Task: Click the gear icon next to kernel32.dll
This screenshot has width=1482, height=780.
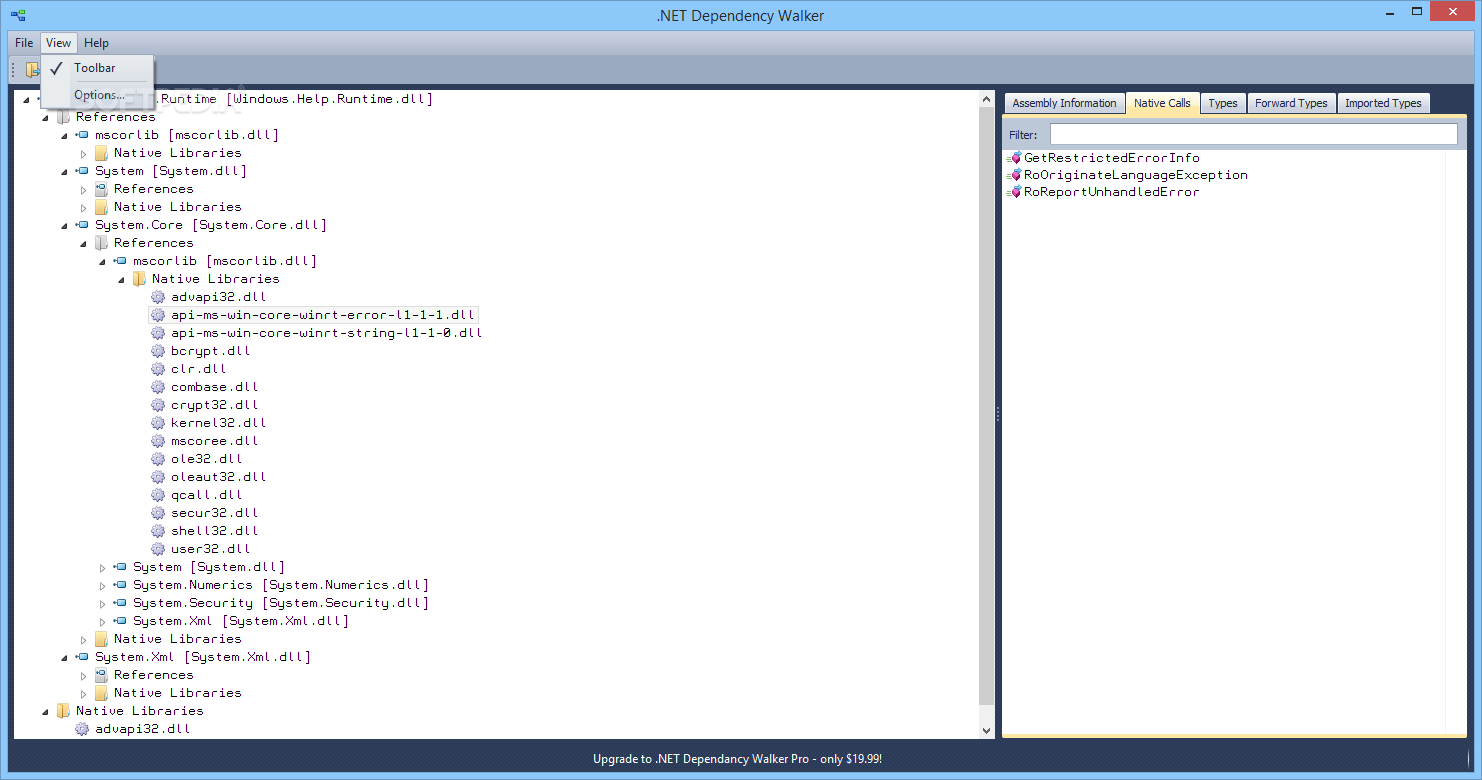Action: tap(158, 423)
